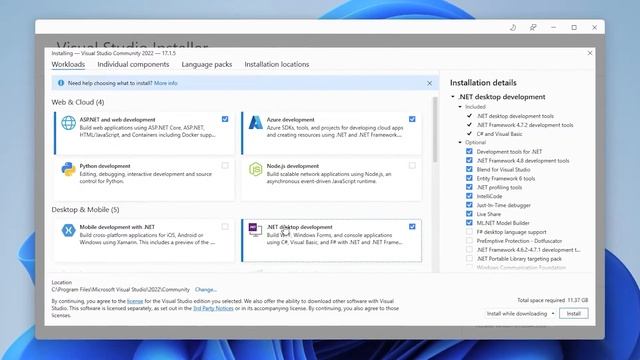Click the .NET desktop development icon
640x360 pixels.
click(256, 229)
